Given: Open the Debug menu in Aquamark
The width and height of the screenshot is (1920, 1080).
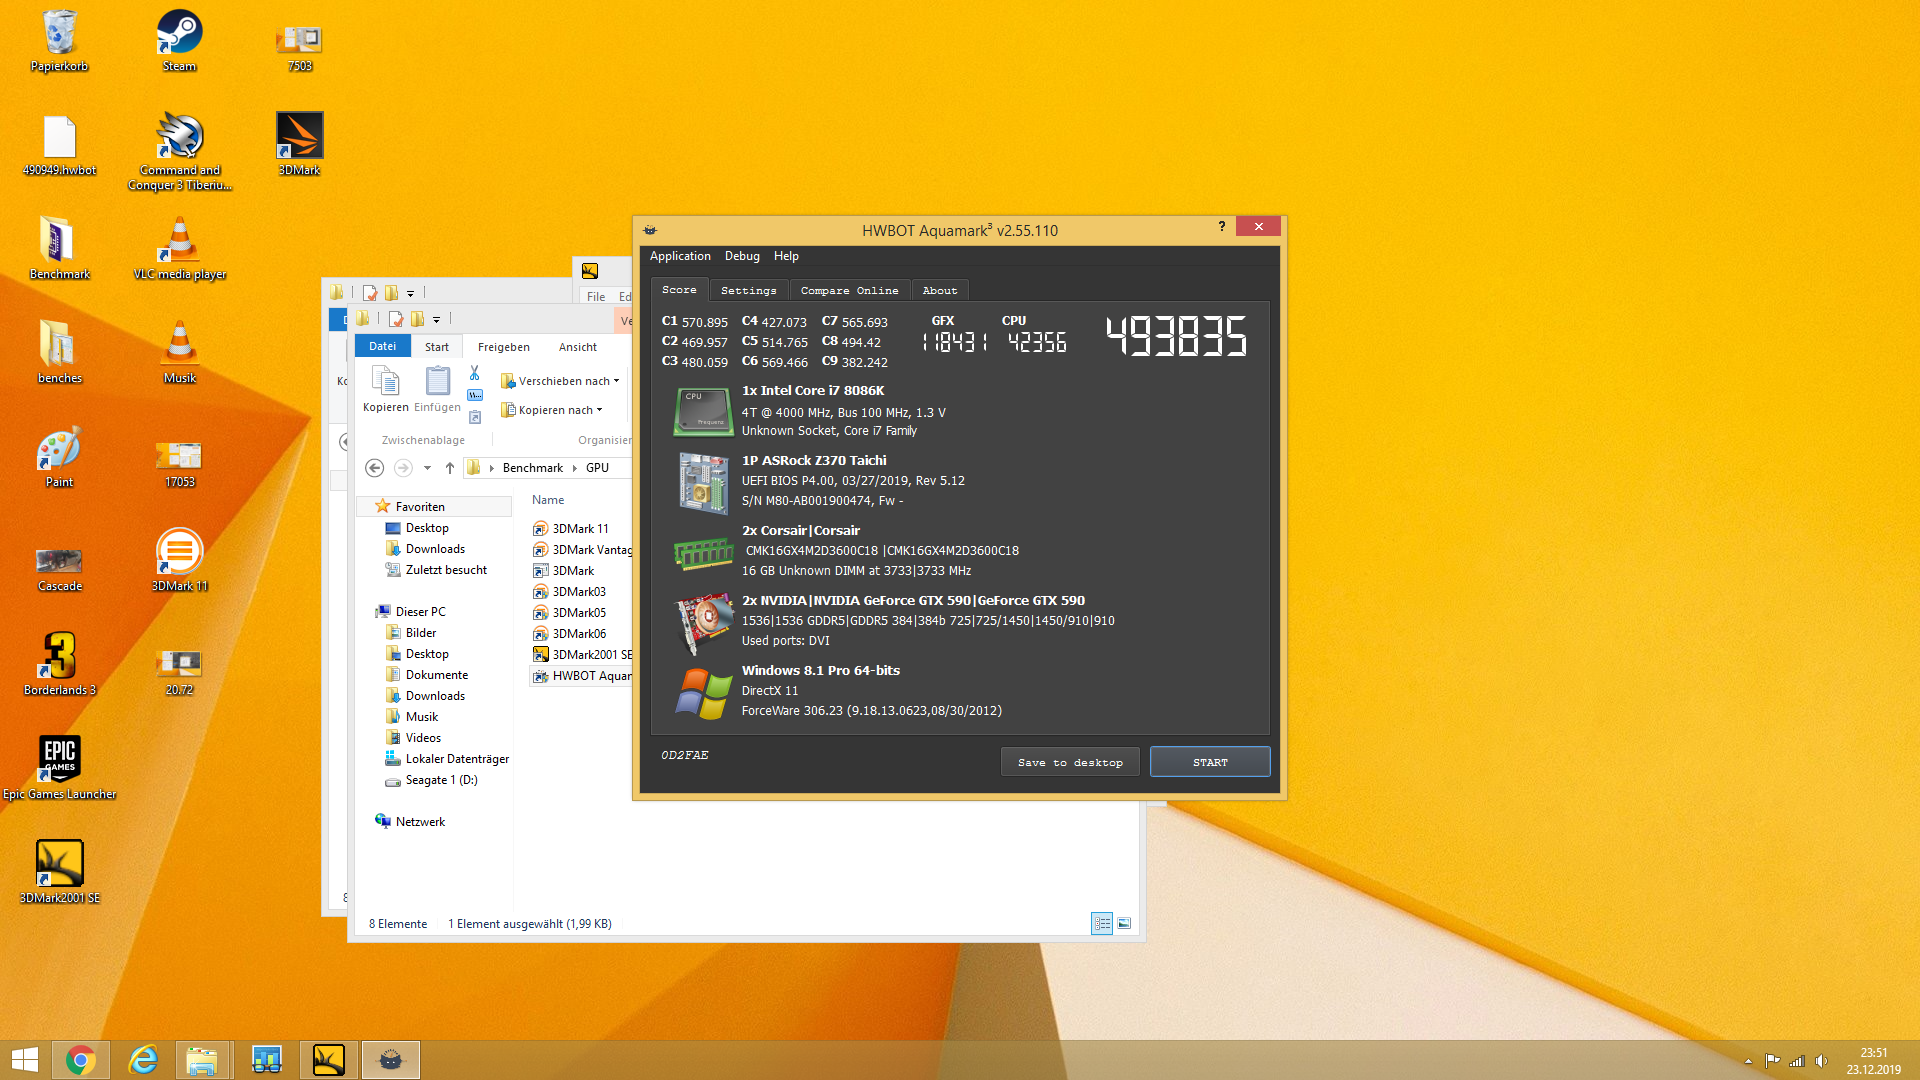Looking at the screenshot, I should tap(742, 256).
